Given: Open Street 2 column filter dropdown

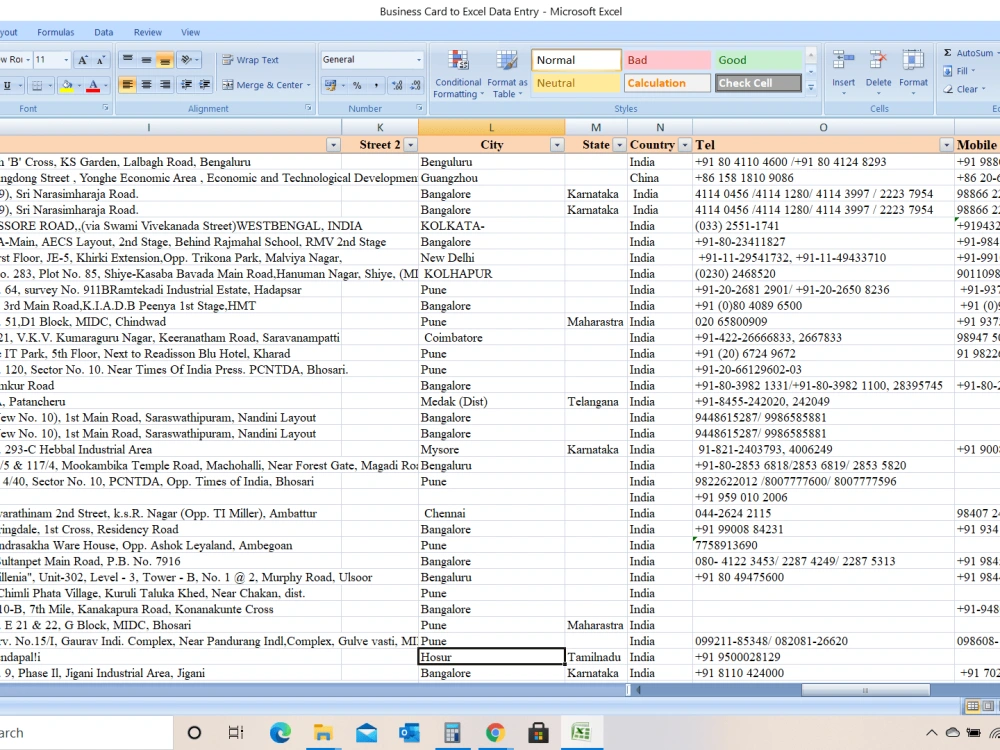Looking at the screenshot, I should click(411, 145).
